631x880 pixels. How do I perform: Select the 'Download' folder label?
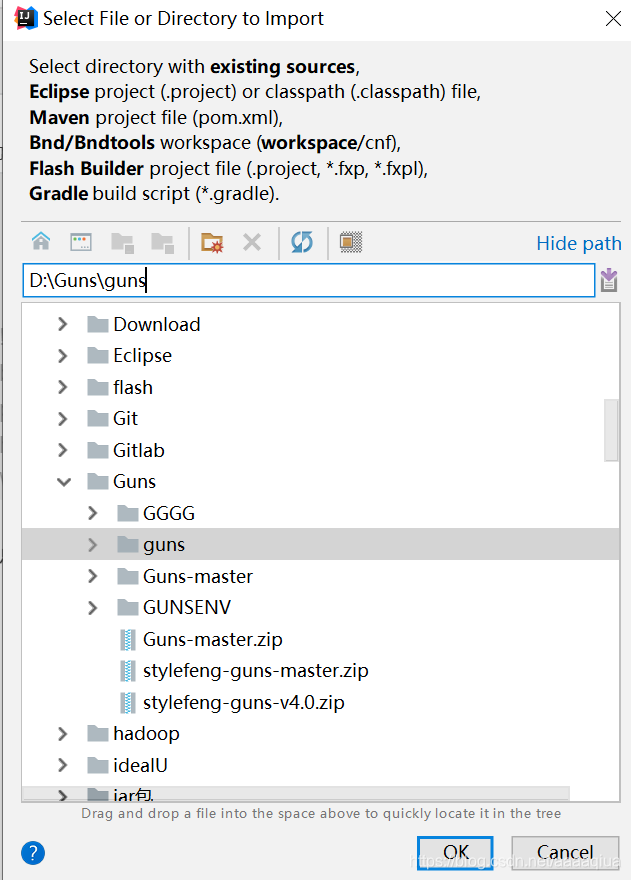[x=157, y=324]
